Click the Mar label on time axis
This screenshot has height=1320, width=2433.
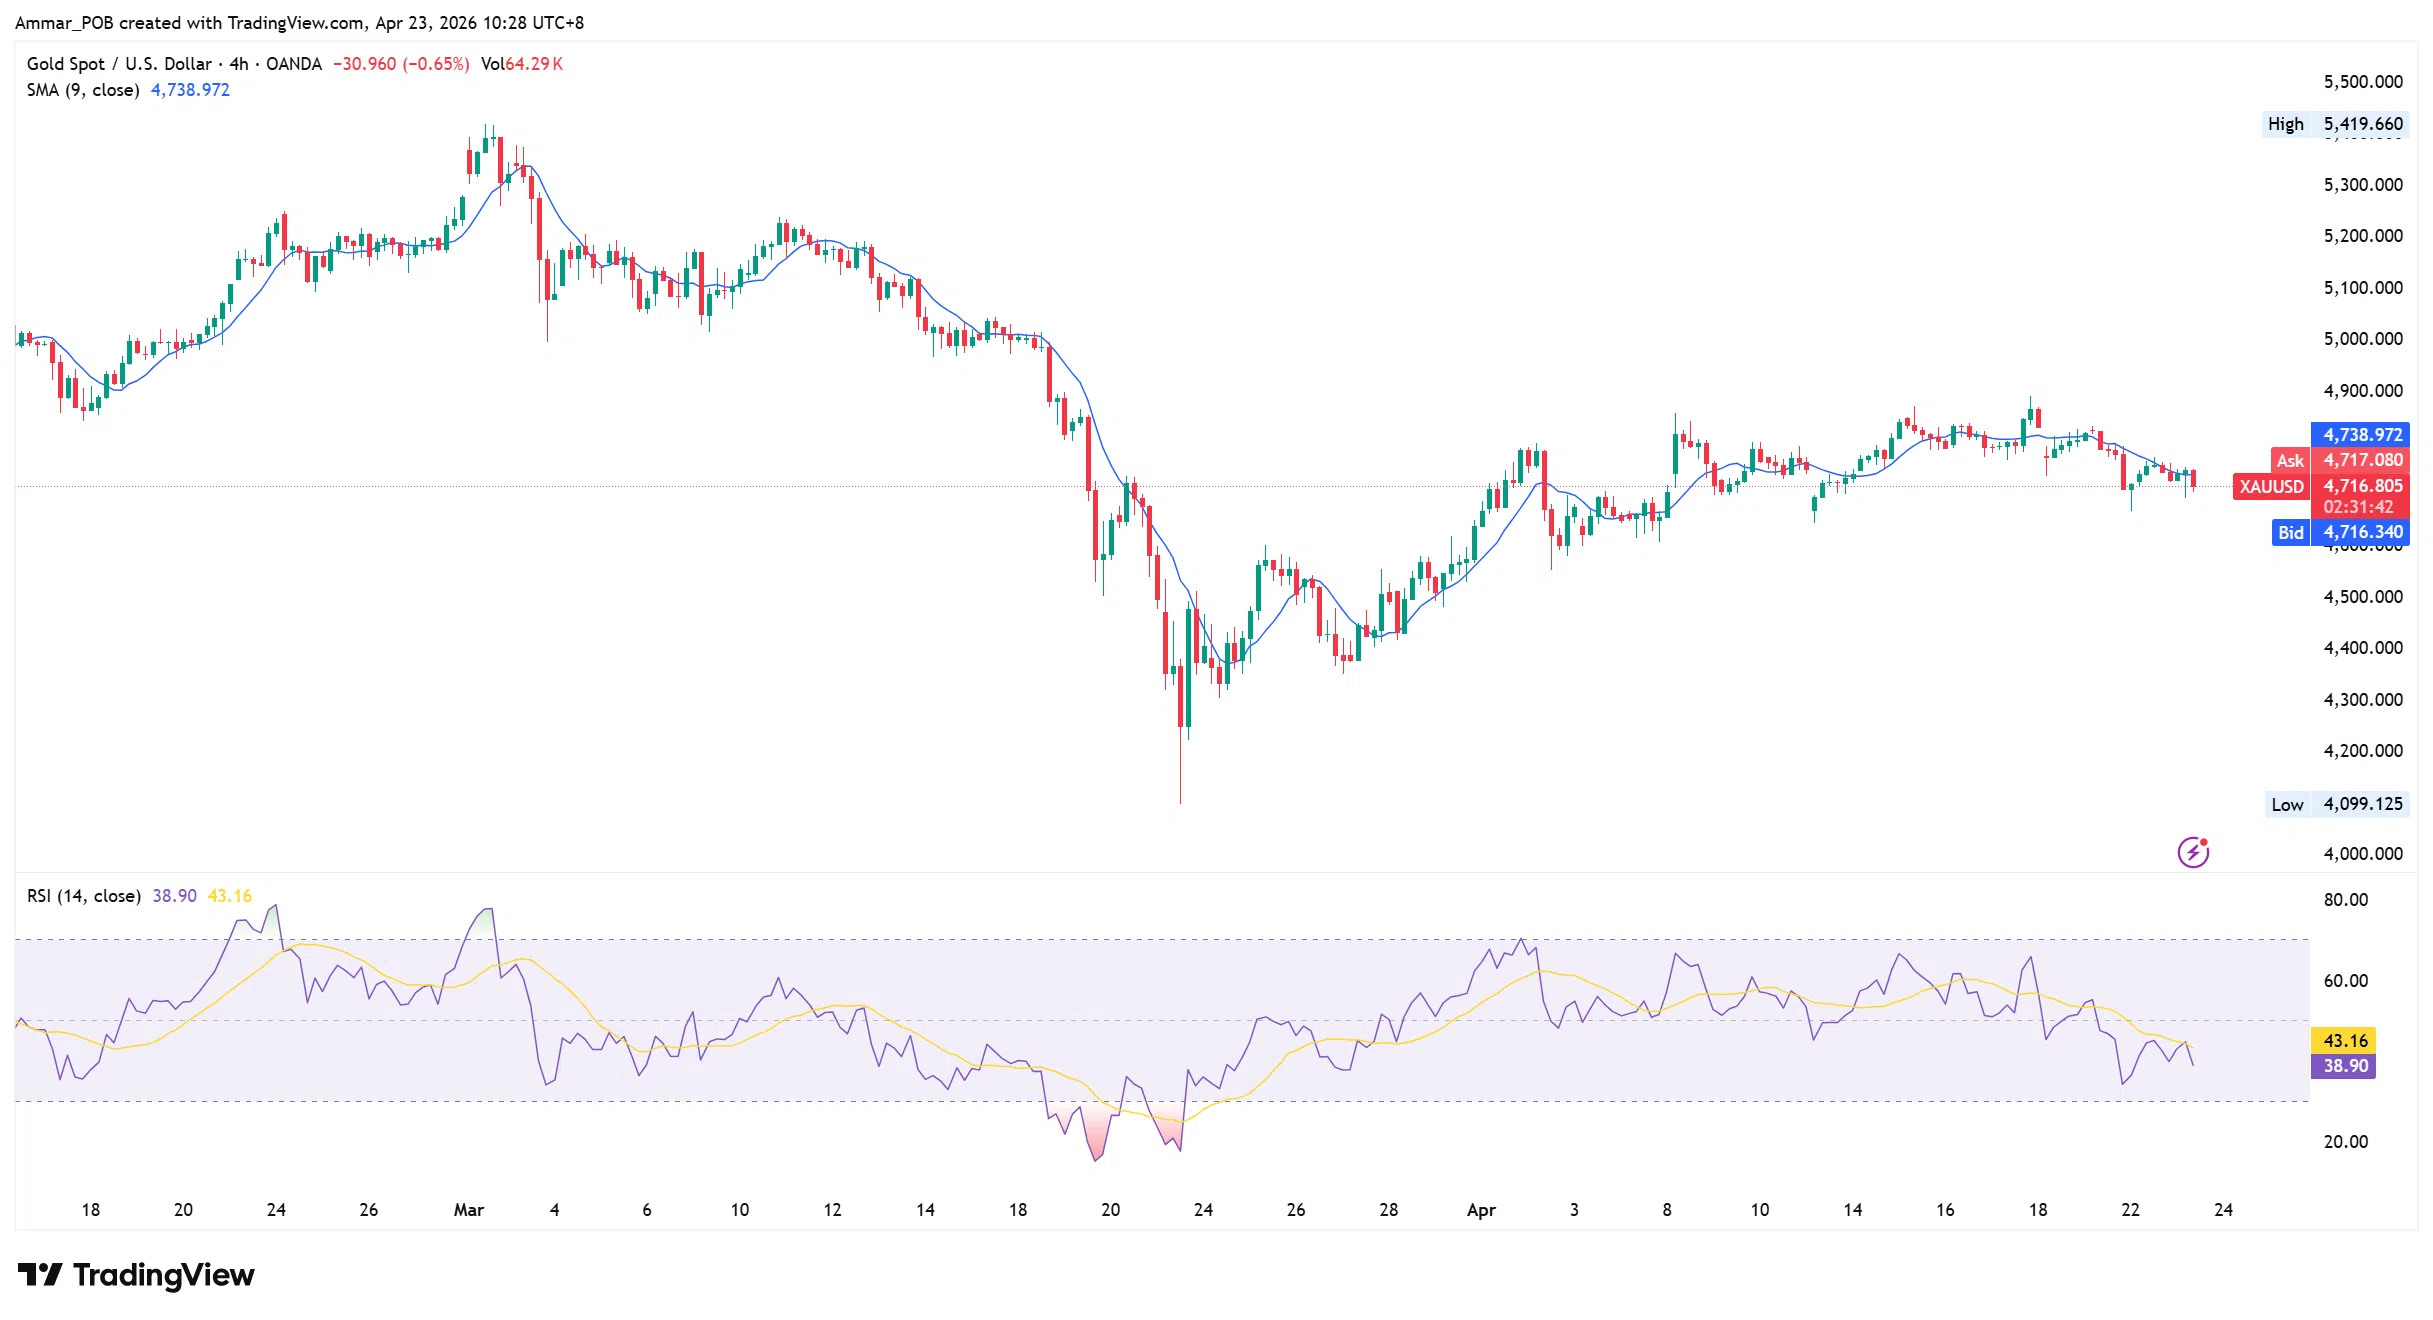coord(468,1210)
